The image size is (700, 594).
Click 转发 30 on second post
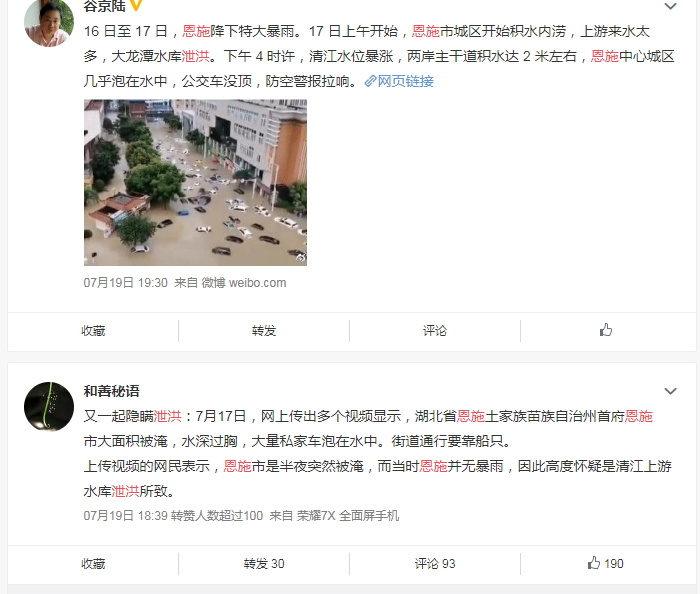pos(264,564)
